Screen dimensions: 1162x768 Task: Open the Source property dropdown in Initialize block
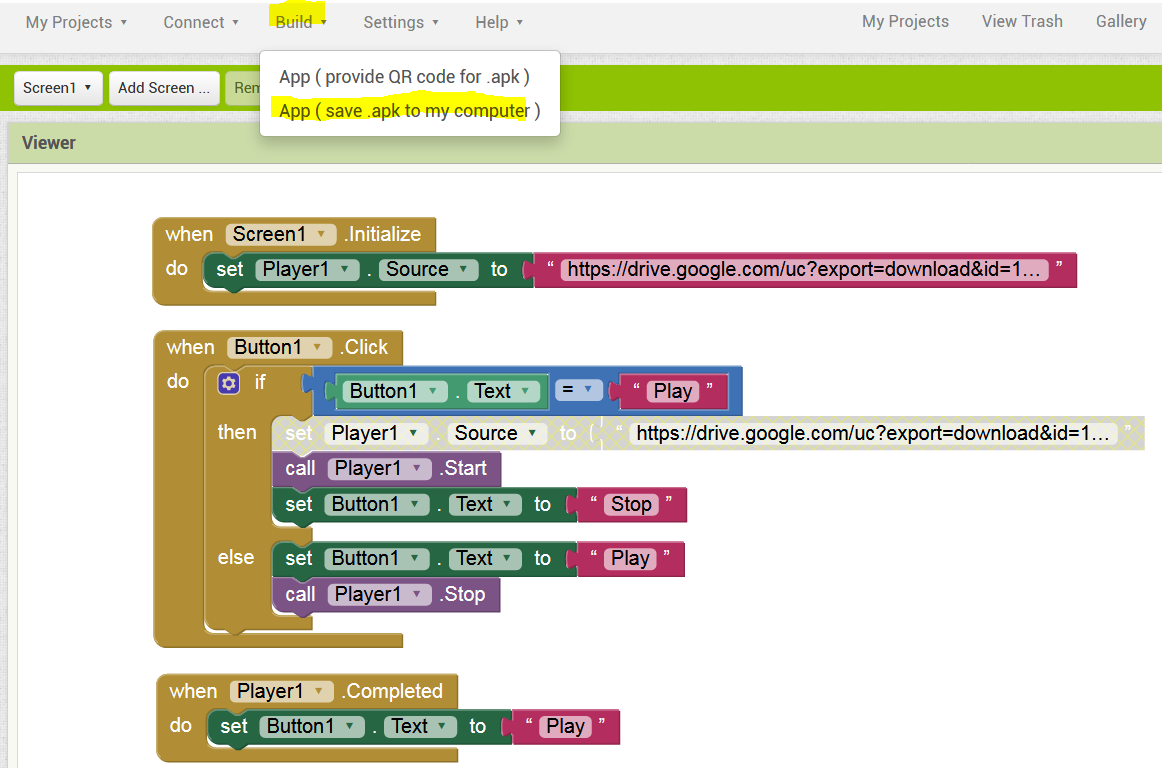[x=428, y=270]
